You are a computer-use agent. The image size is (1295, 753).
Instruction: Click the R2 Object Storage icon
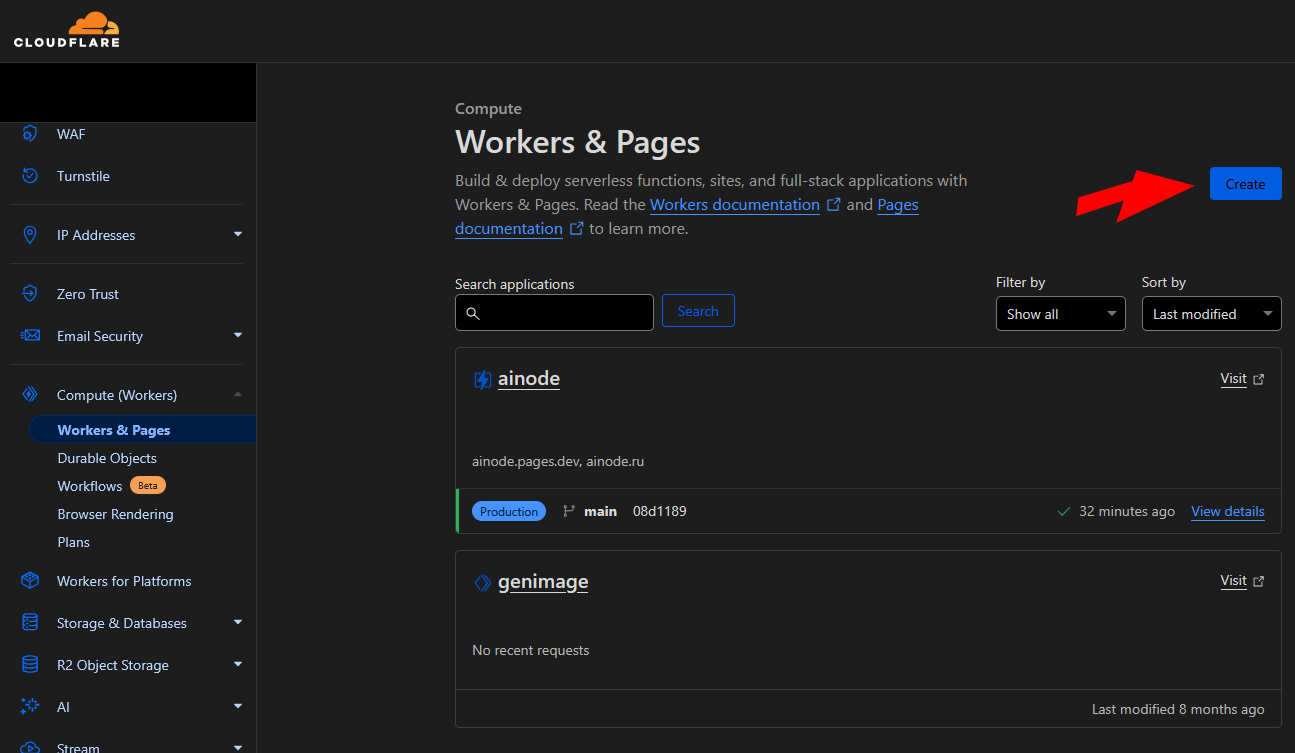30,665
